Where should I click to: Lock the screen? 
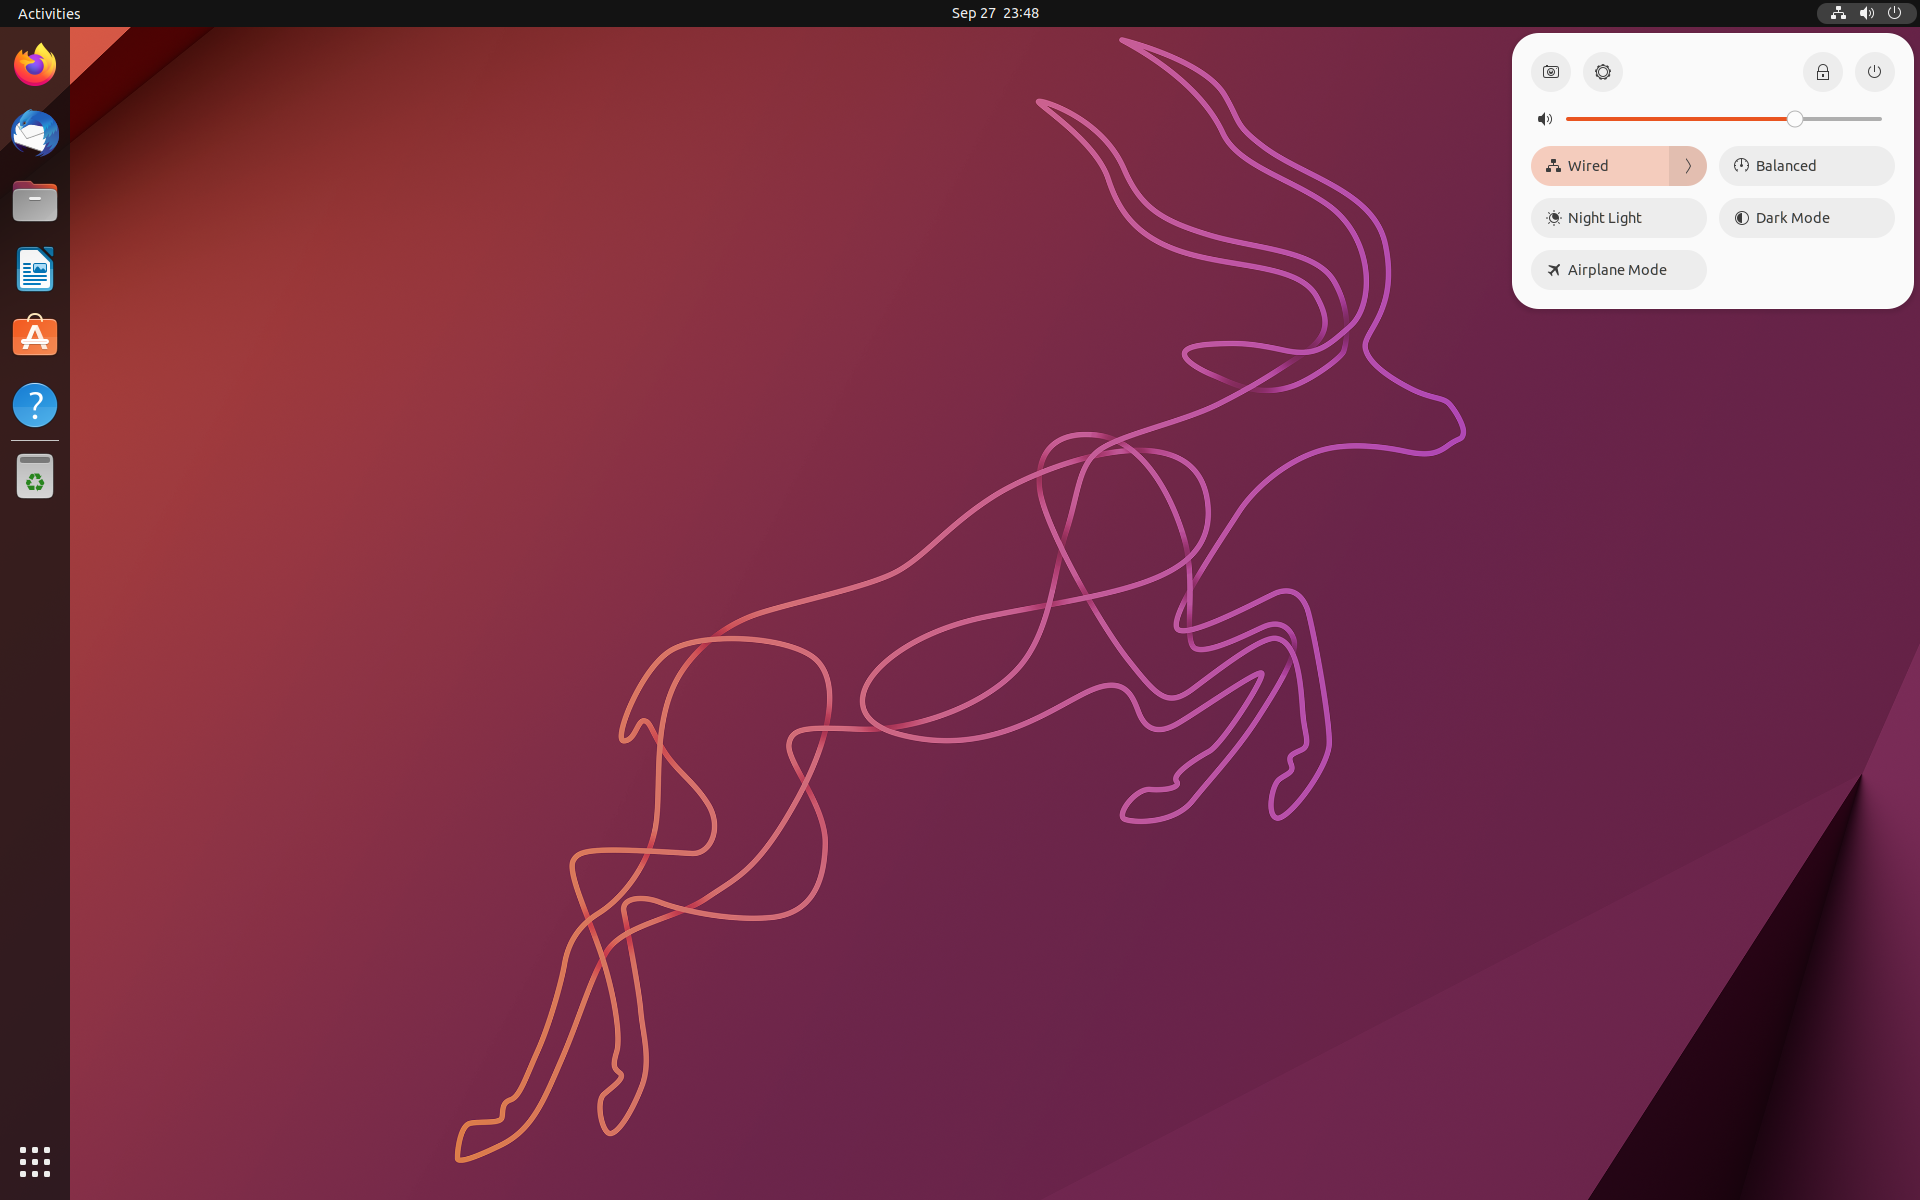(1822, 71)
